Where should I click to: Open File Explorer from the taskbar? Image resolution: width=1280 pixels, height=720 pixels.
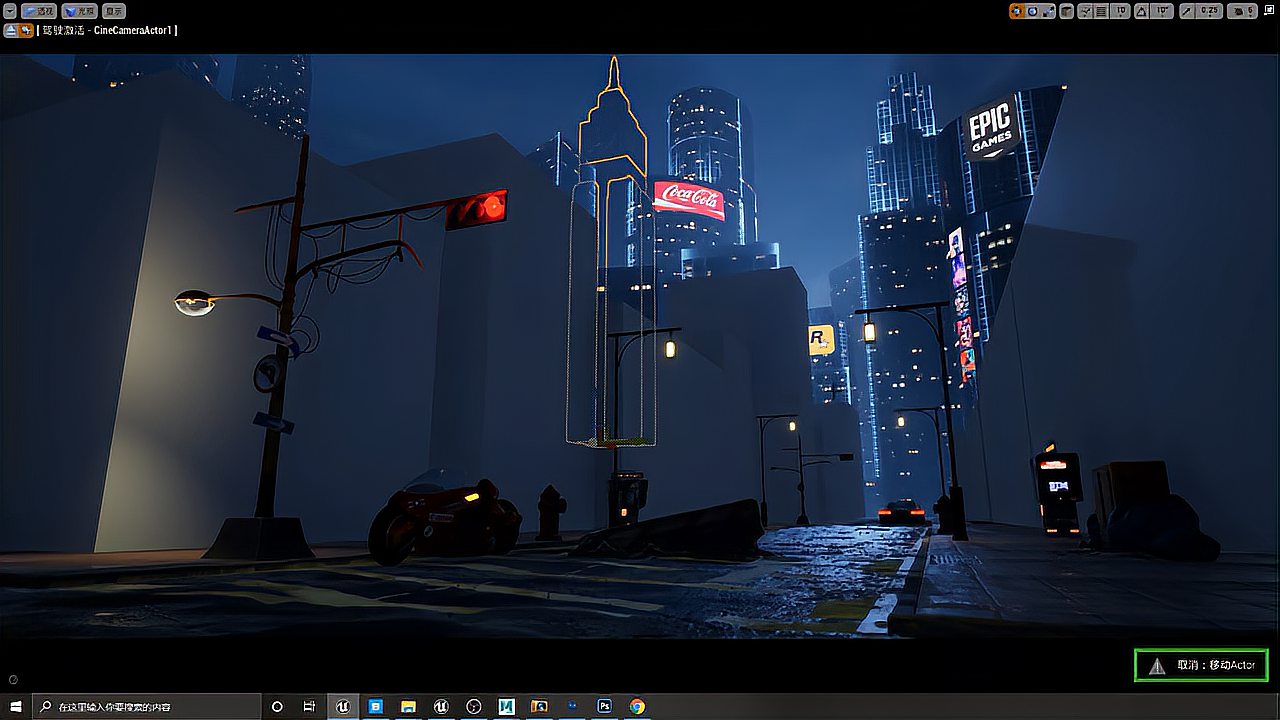[x=408, y=706]
